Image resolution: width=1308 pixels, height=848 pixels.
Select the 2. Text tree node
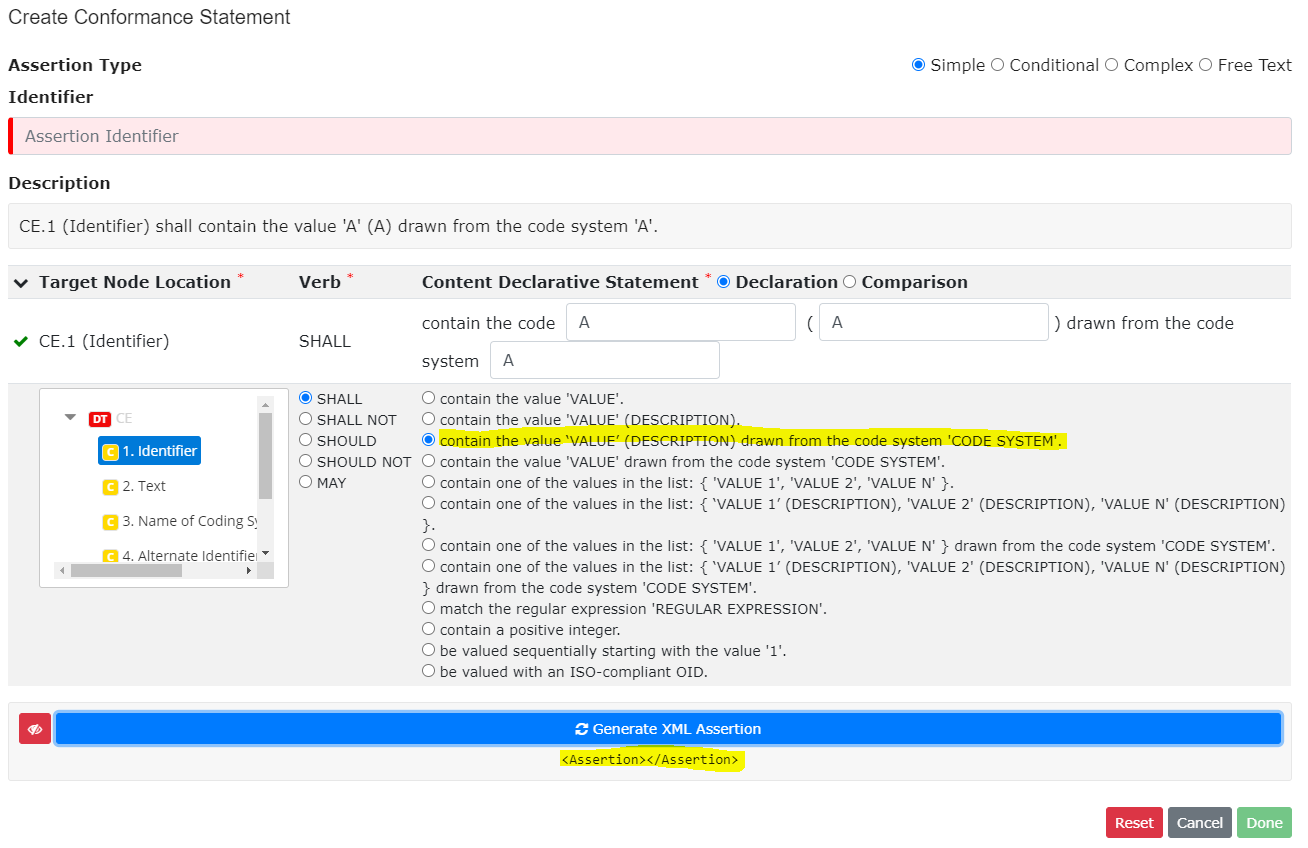[135, 487]
